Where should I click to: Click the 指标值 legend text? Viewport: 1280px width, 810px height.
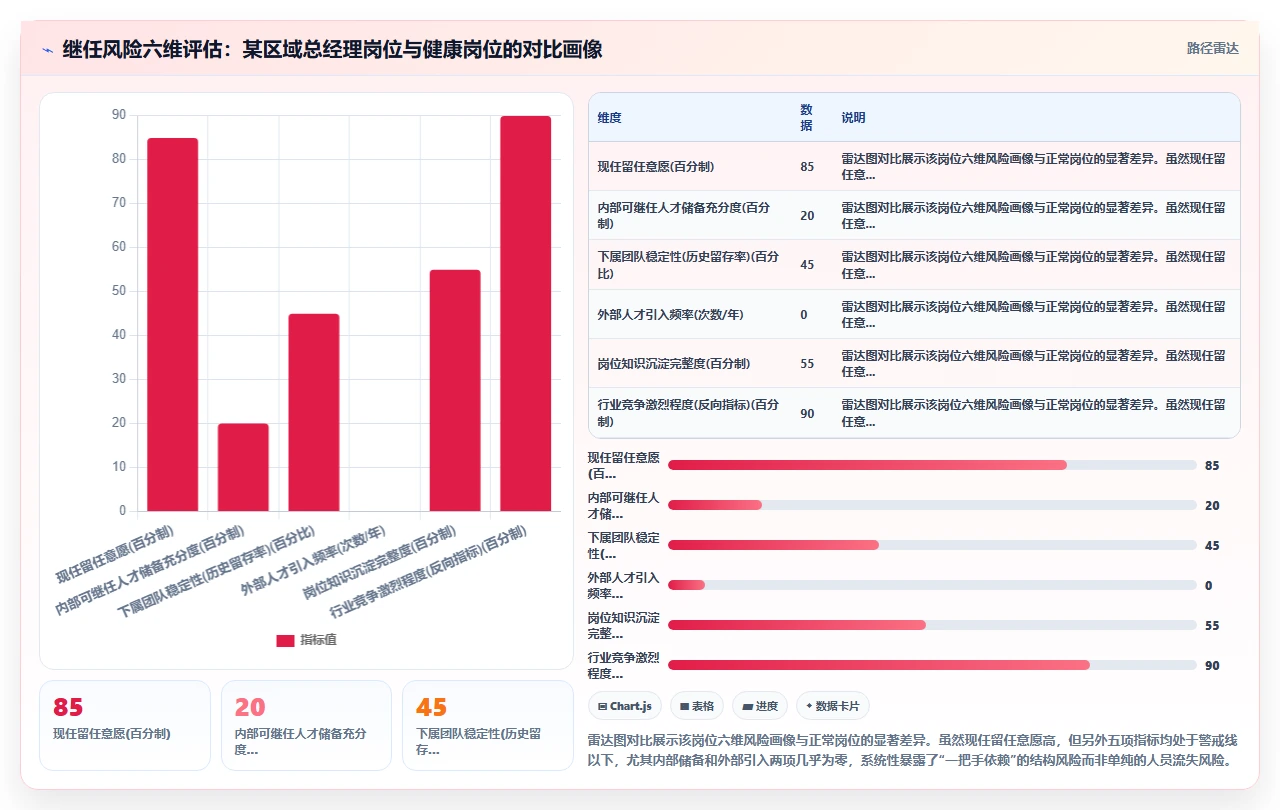tap(318, 640)
